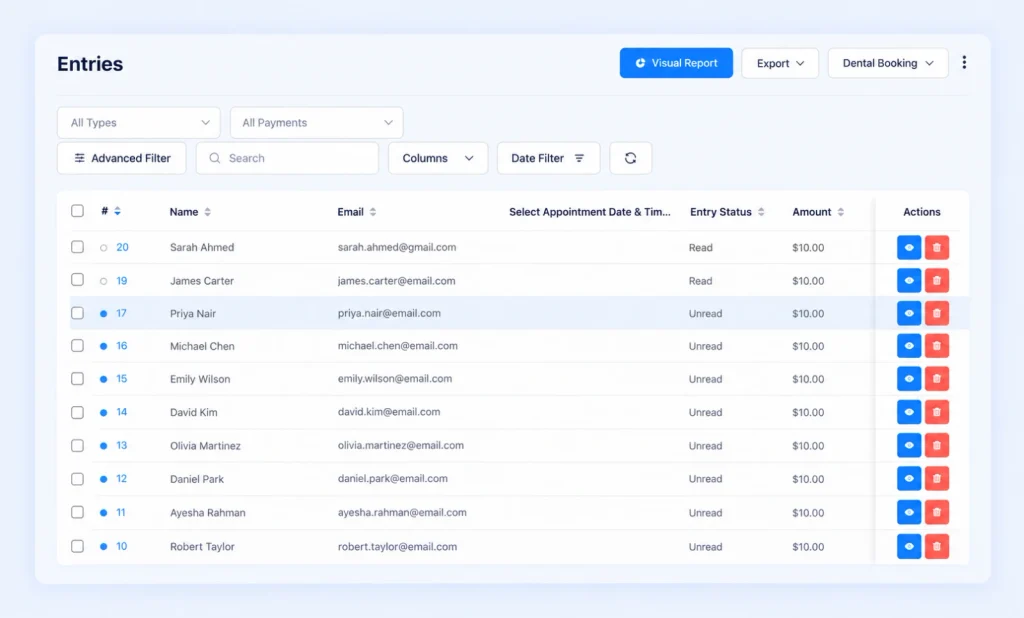
Task: Click the refresh entries icon button
Action: coord(630,158)
